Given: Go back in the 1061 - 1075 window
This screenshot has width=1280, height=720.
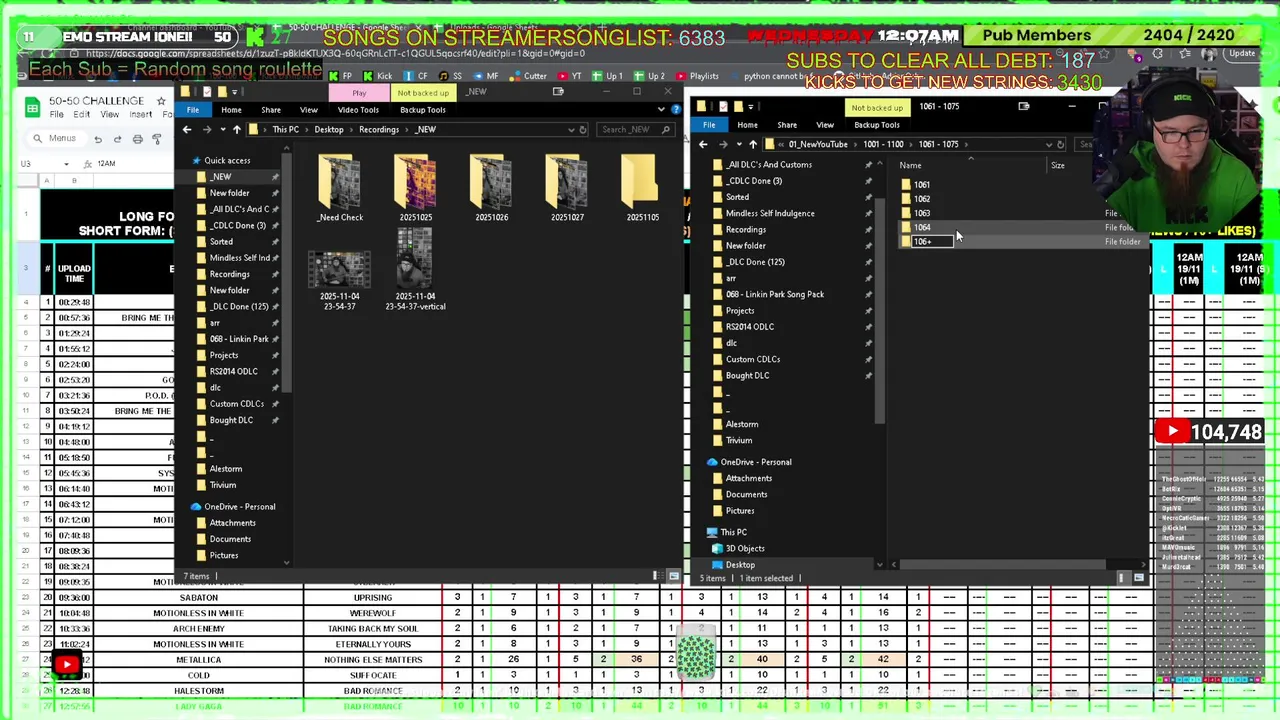Looking at the screenshot, I should click(x=703, y=144).
